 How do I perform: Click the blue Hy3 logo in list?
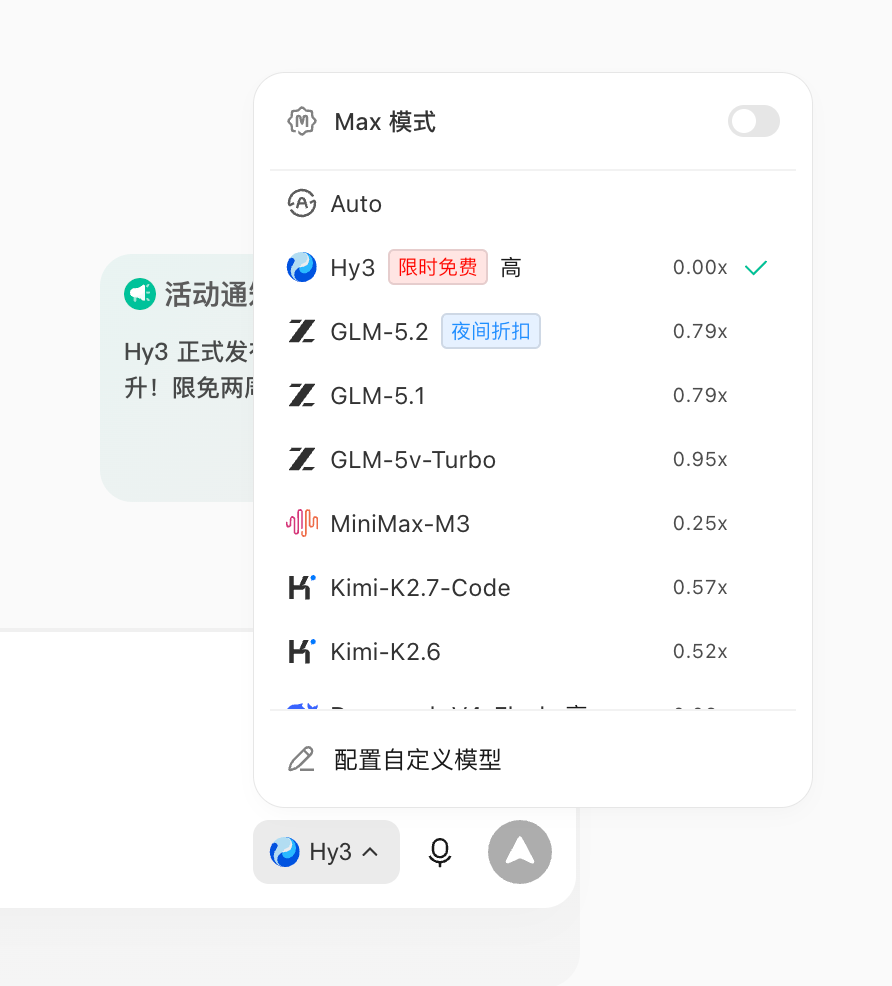(302, 267)
